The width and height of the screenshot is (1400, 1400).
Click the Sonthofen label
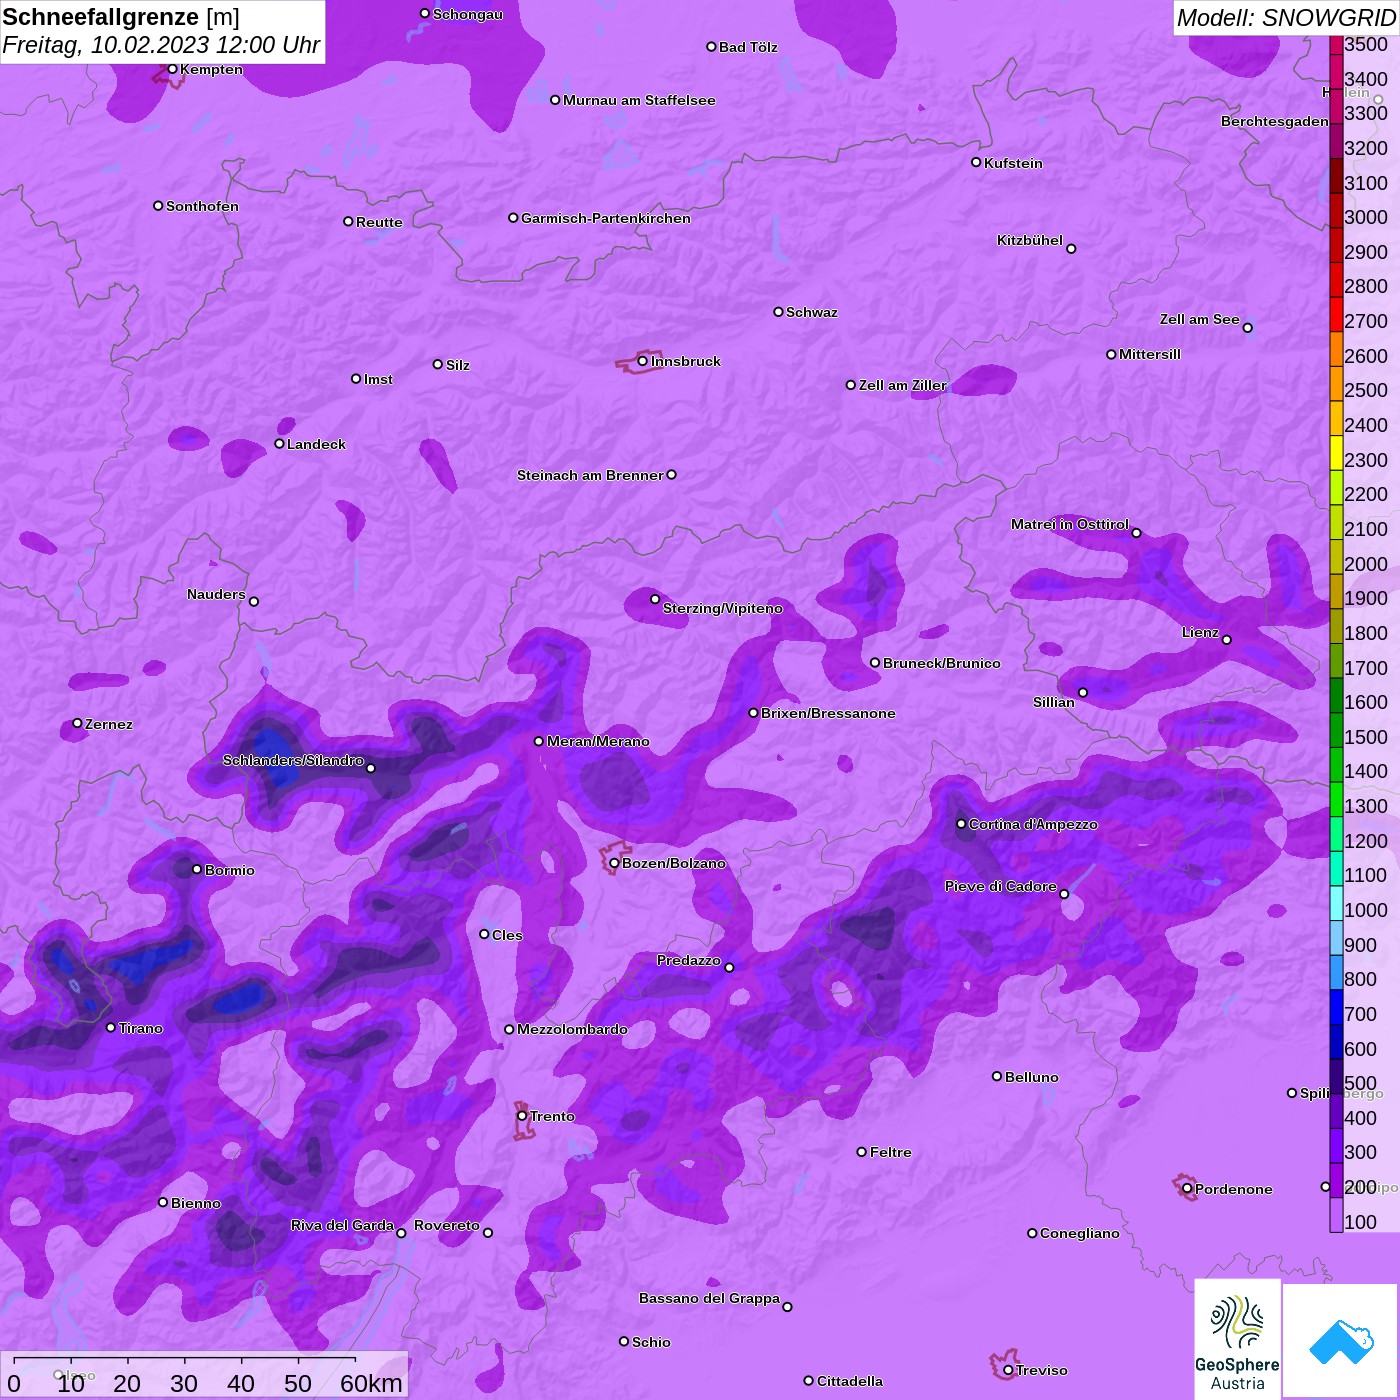[202, 206]
